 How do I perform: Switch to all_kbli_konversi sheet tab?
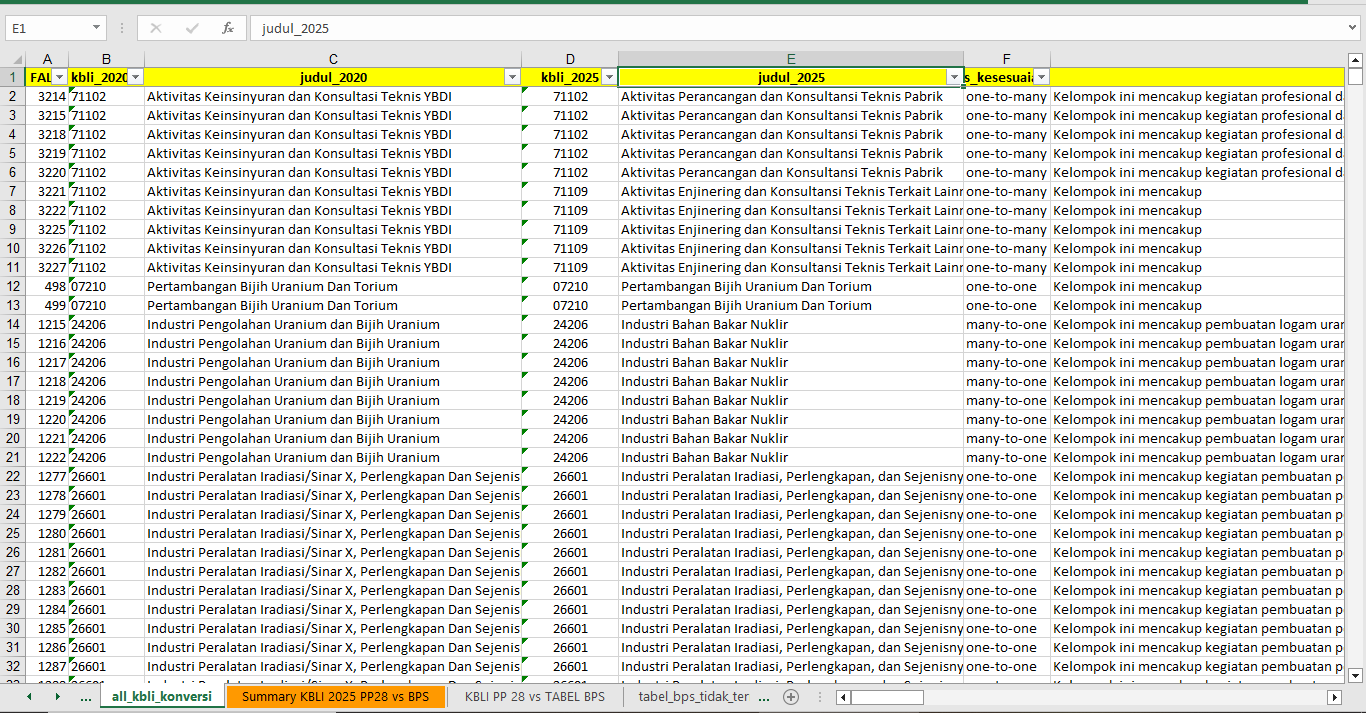(161, 696)
